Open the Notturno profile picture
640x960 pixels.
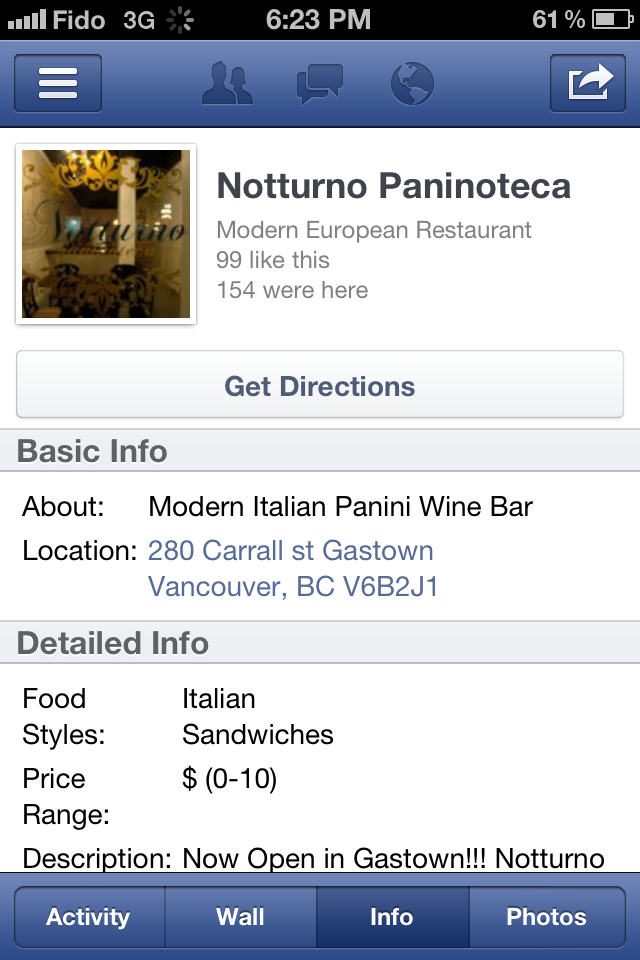click(x=106, y=234)
